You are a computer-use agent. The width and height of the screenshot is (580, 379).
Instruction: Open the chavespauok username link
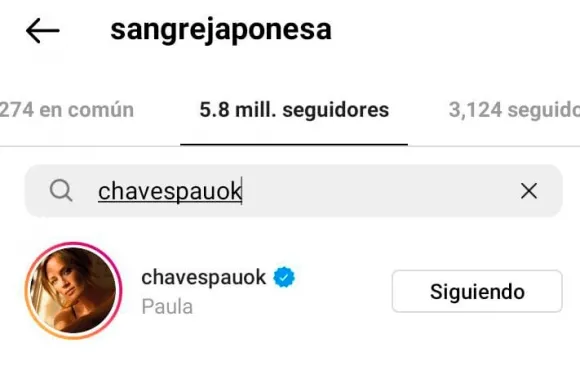click(x=203, y=277)
